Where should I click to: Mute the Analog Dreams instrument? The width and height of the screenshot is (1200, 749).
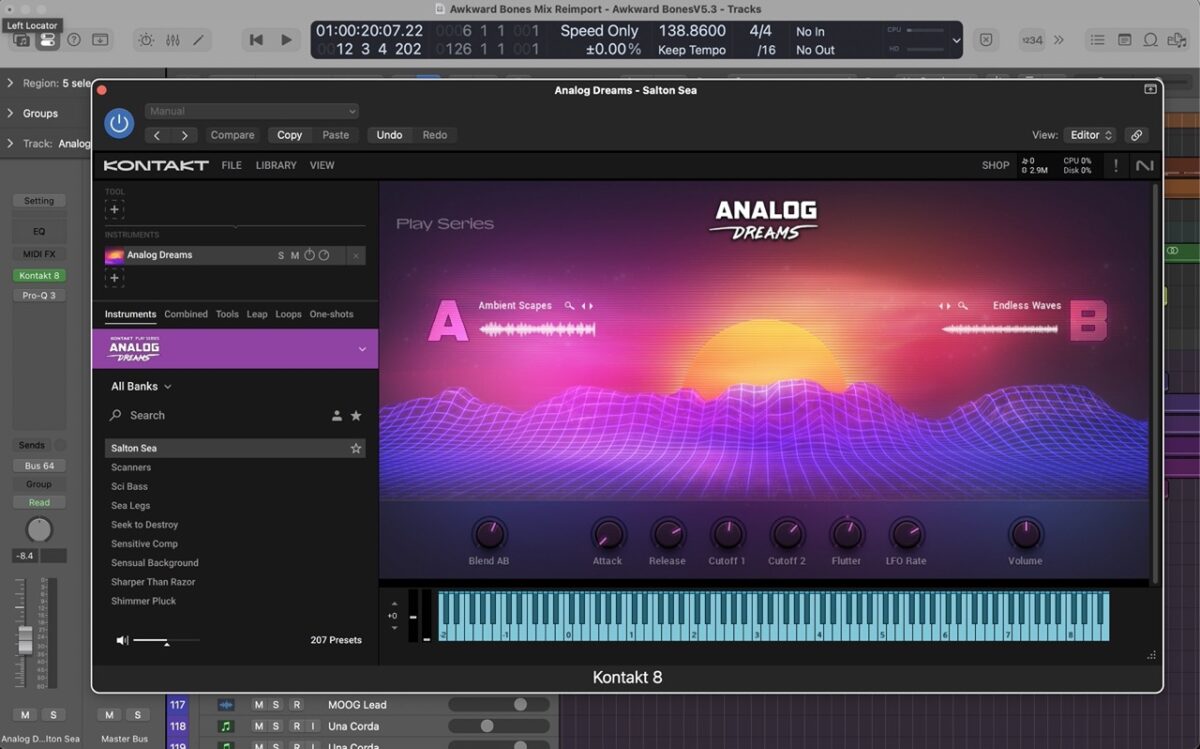(x=295, y=256)
